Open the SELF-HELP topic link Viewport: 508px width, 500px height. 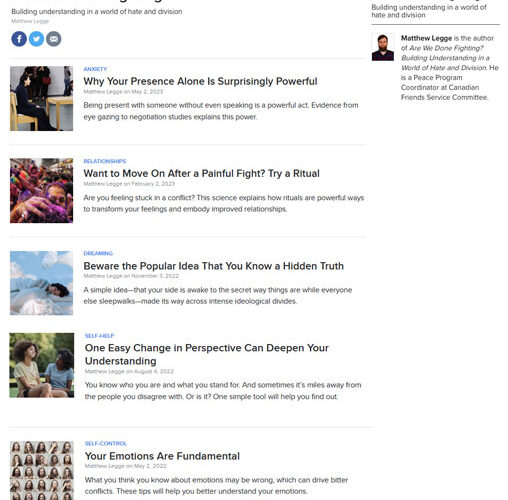(99, 336)
